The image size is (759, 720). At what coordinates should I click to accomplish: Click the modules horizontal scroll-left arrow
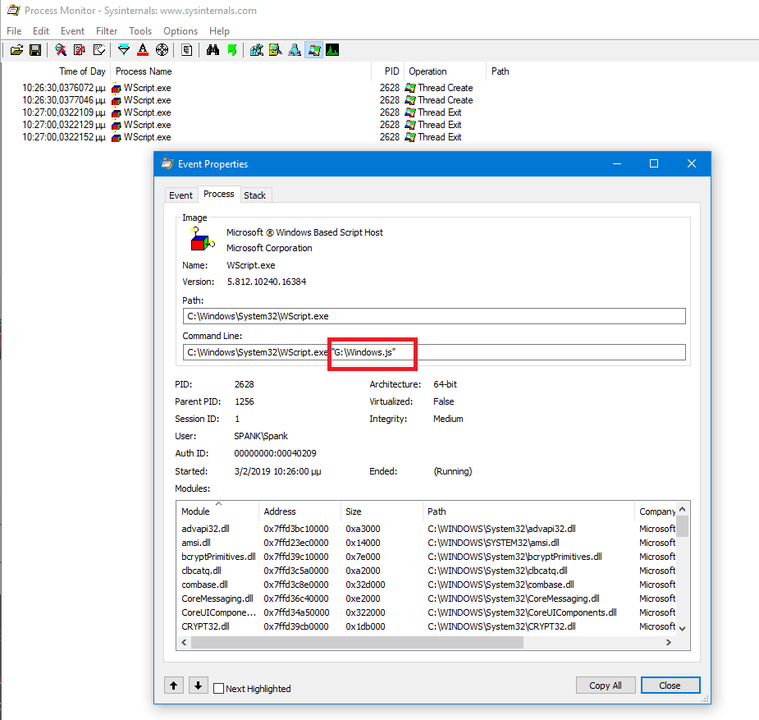[x=184, y=642]
